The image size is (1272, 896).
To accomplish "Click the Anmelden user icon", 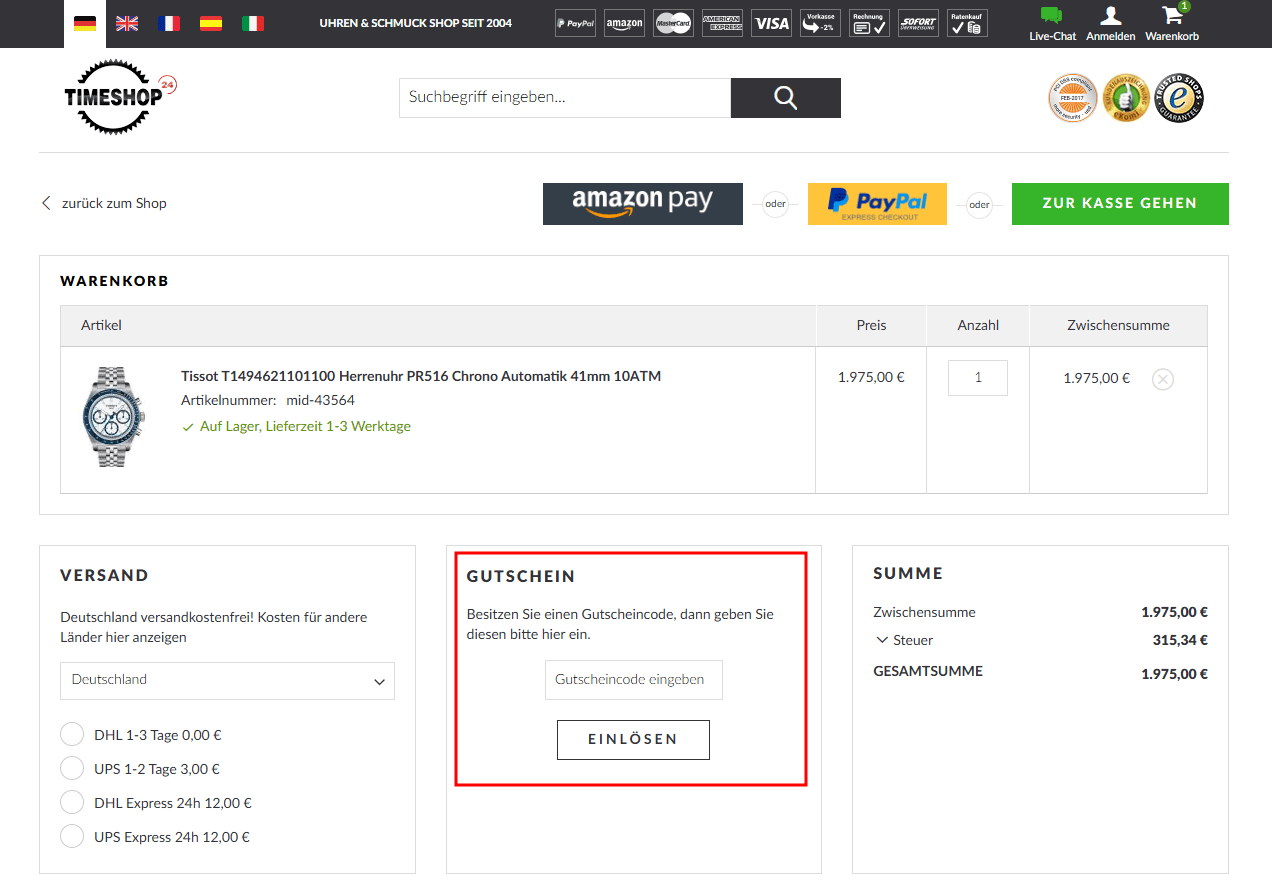I will (x=1110, y=17).
